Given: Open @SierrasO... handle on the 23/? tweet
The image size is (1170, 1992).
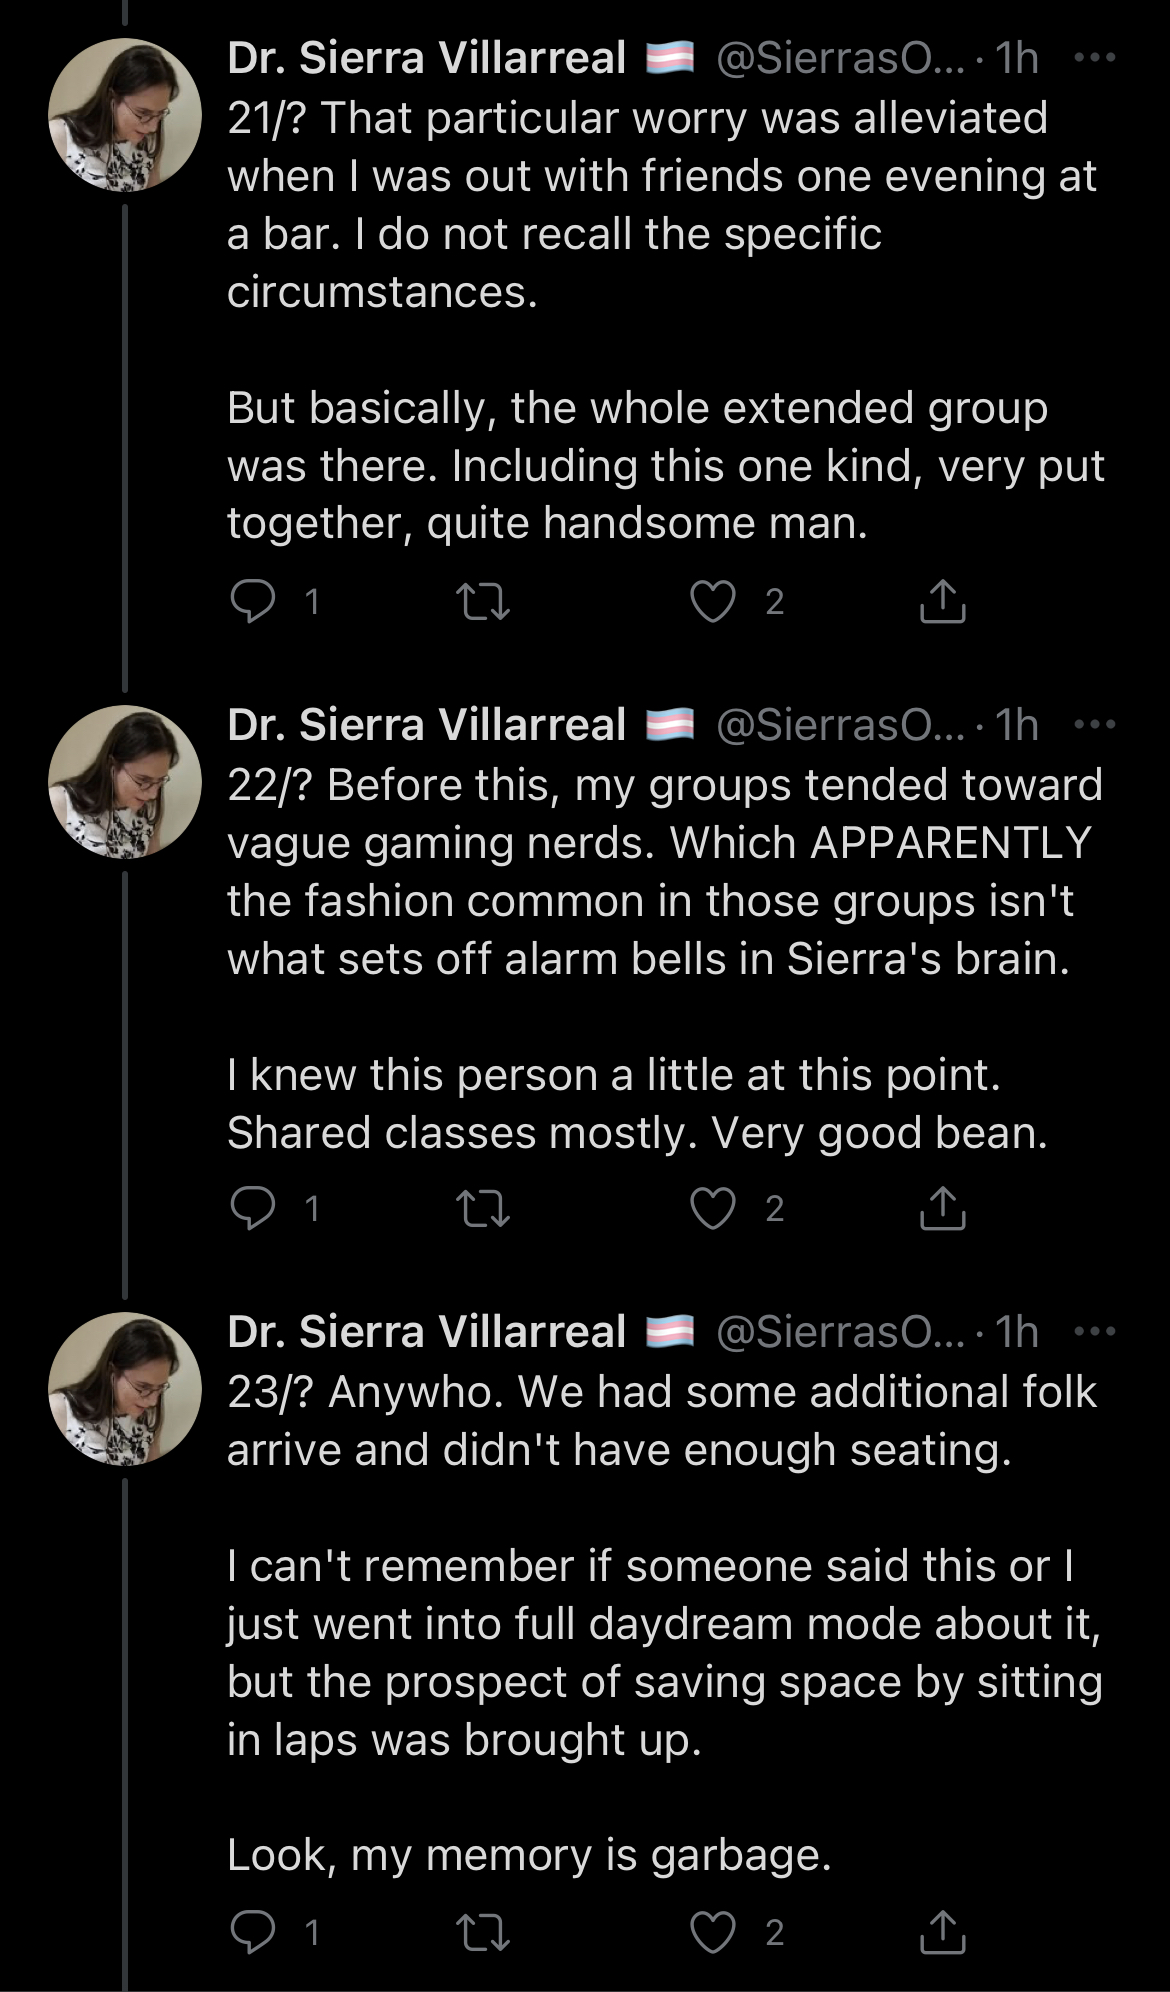Looking at the screenshot, I should [x=840, y=1332].
